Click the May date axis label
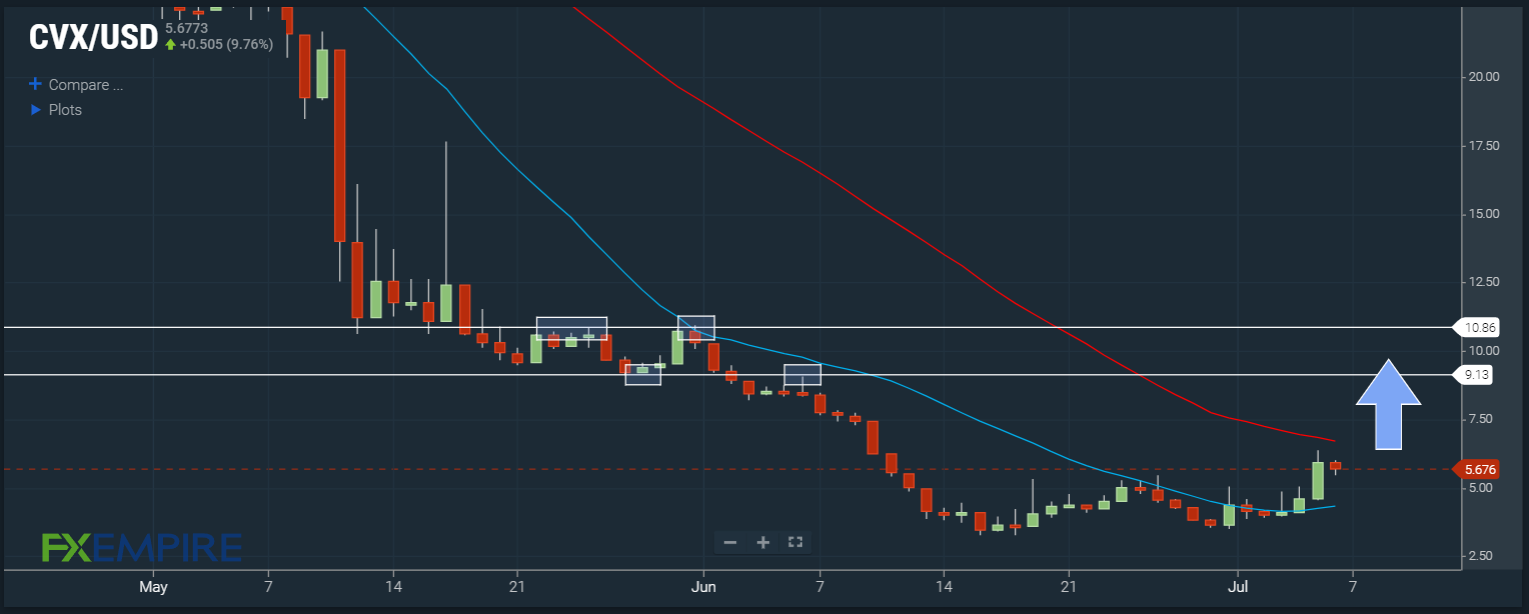Image resolution: width=1529 pixels, height=614 pixels. pos(153,586)
